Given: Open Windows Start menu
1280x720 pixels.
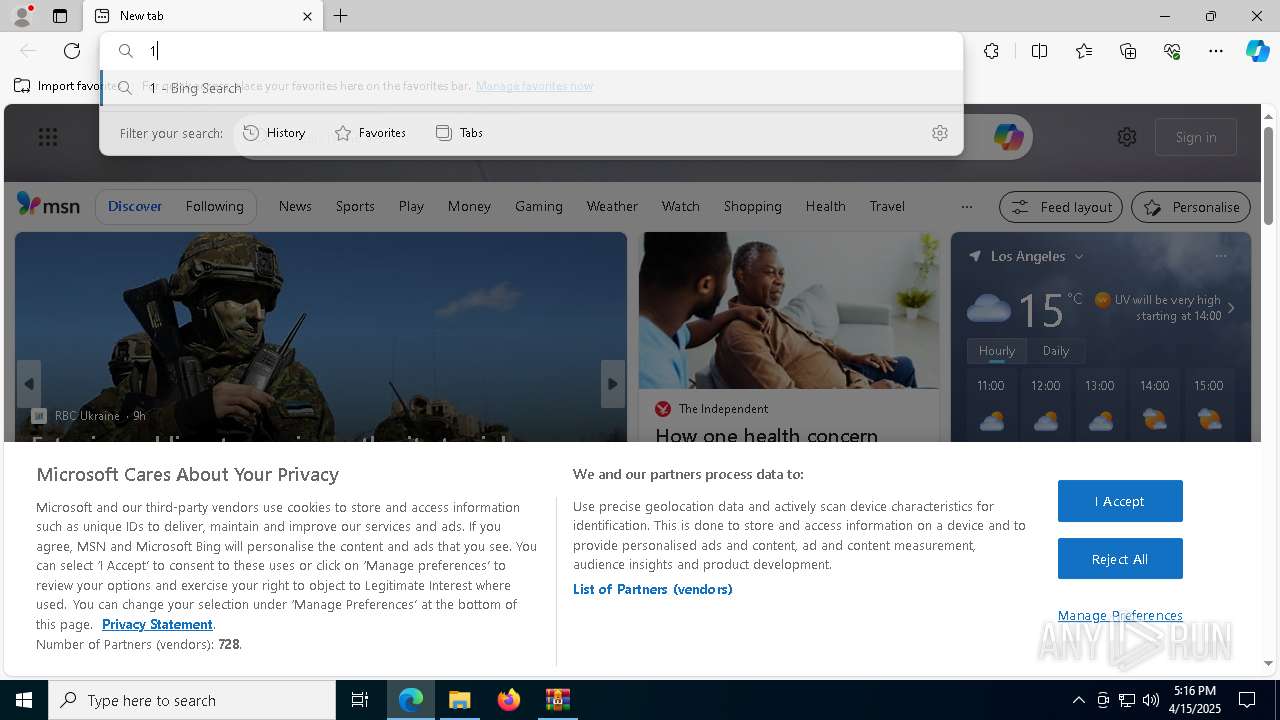Looking at the screenshot, I should point(24,700).
